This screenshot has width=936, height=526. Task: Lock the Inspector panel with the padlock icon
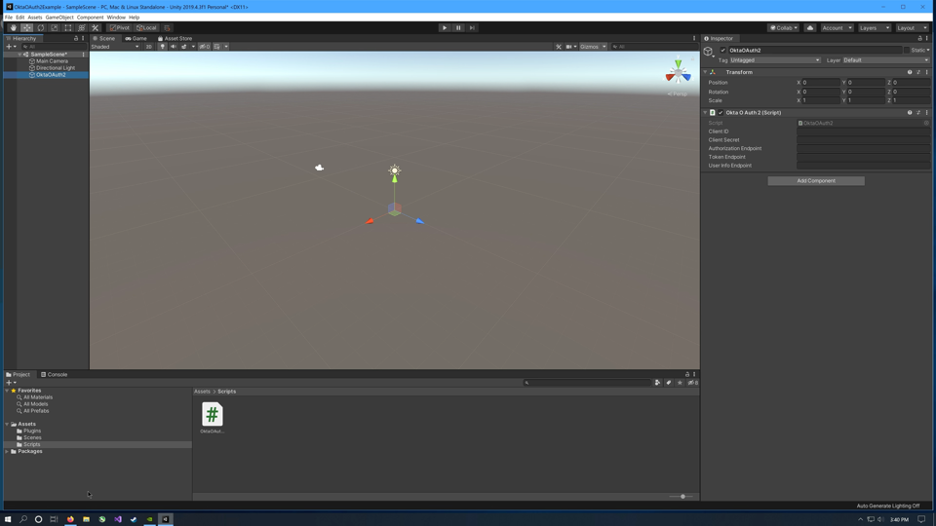(920, 38)
